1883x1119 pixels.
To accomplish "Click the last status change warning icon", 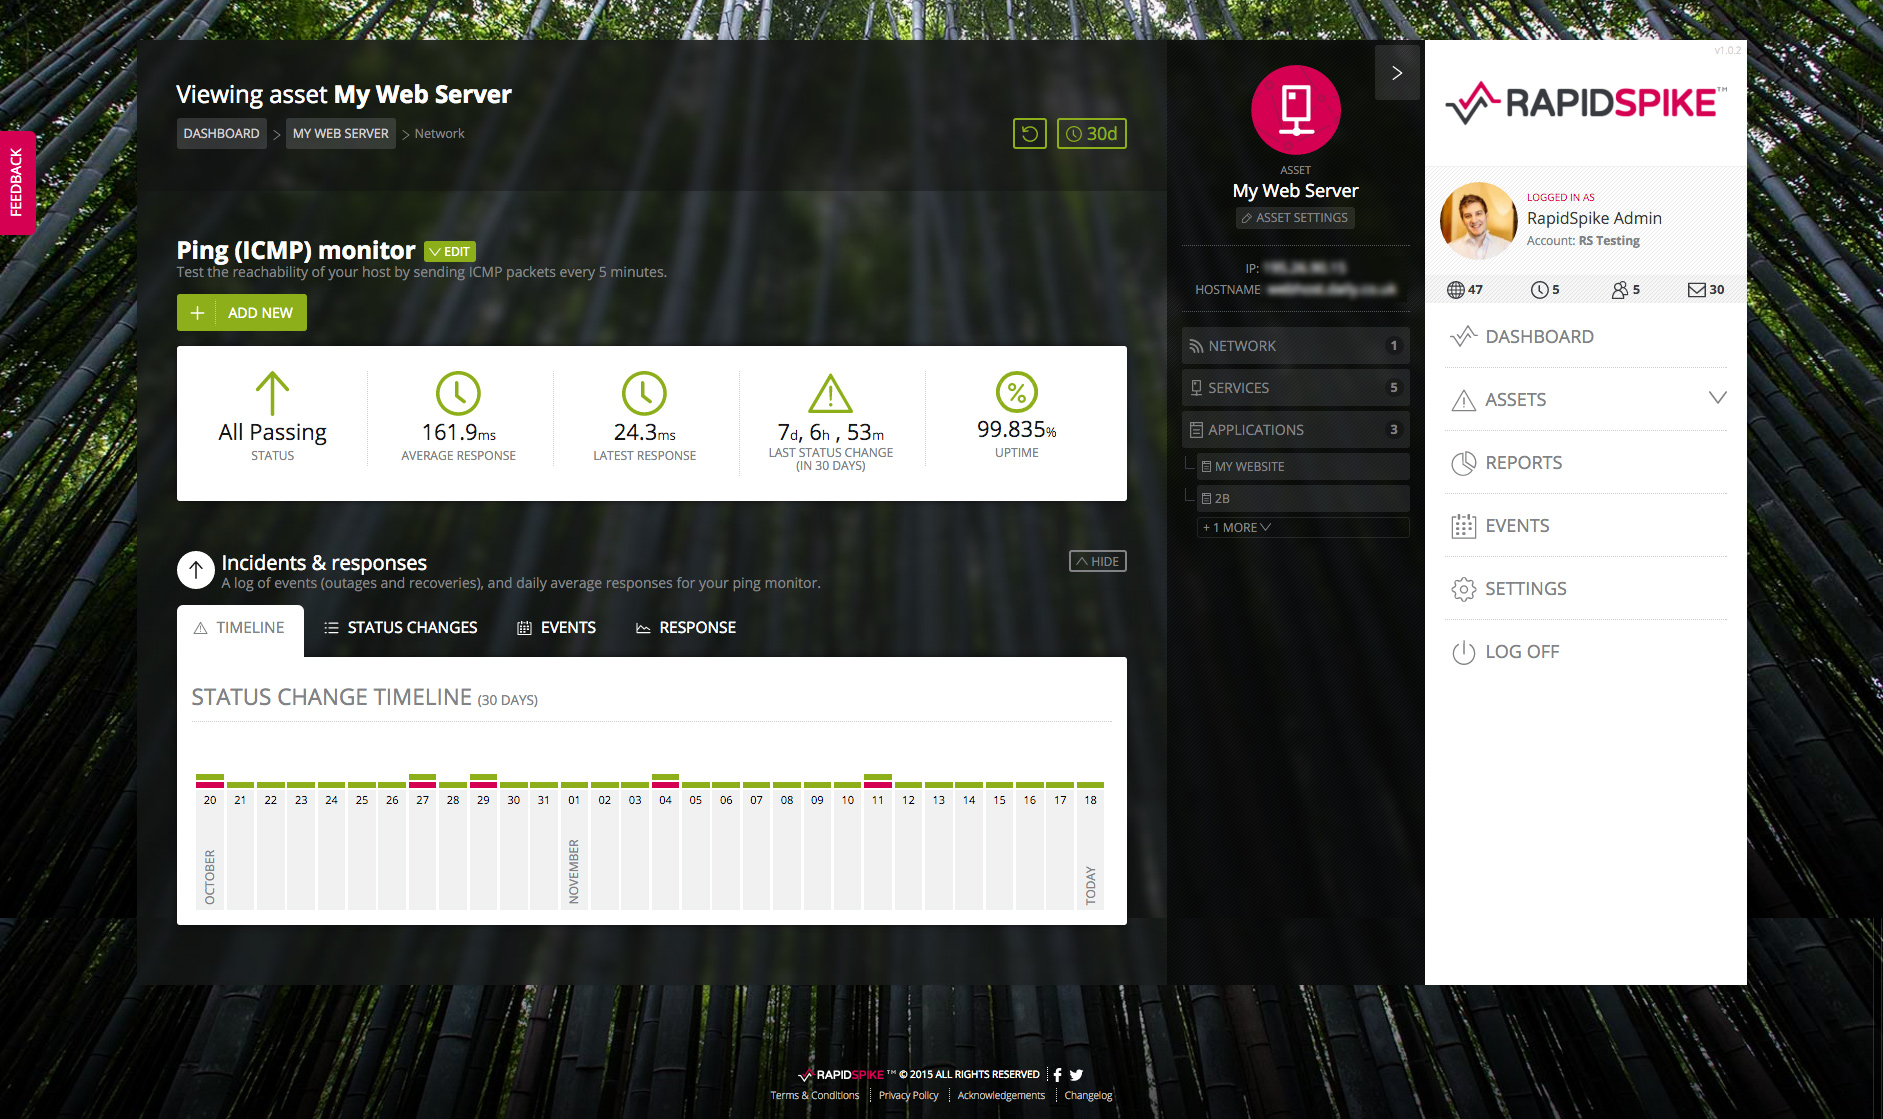I will [830, 394].
